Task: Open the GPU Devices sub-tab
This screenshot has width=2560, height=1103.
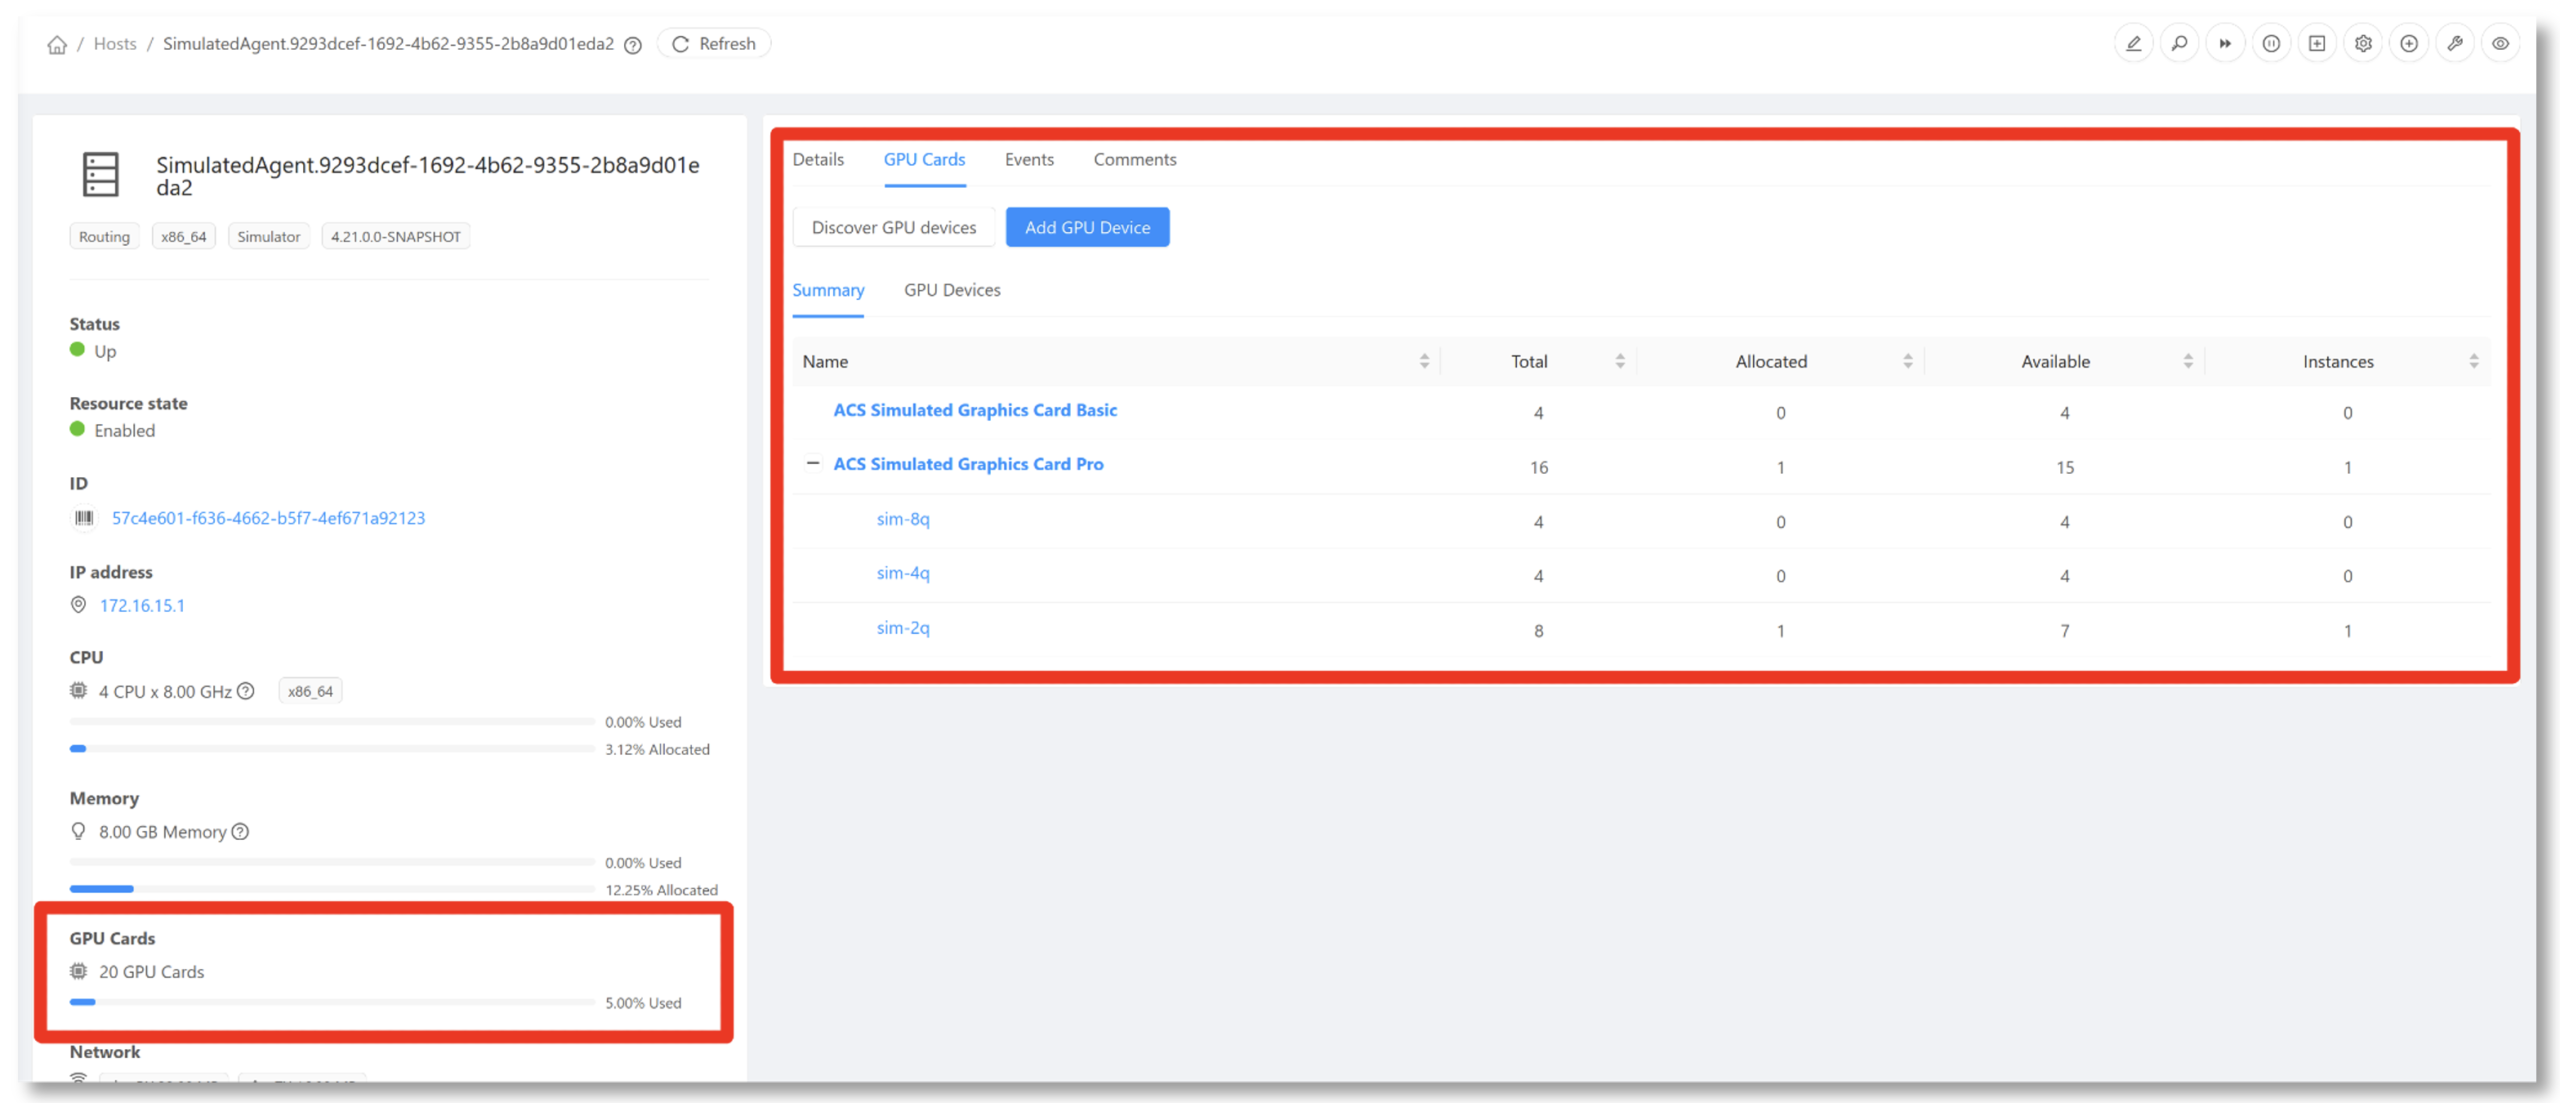Action: 952,290
